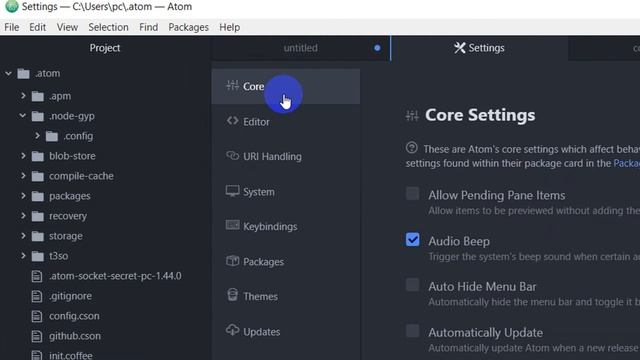Open the Themes settings section
Image resolution: width=640 pixels, height=360 pixels.
coord(286,296)
